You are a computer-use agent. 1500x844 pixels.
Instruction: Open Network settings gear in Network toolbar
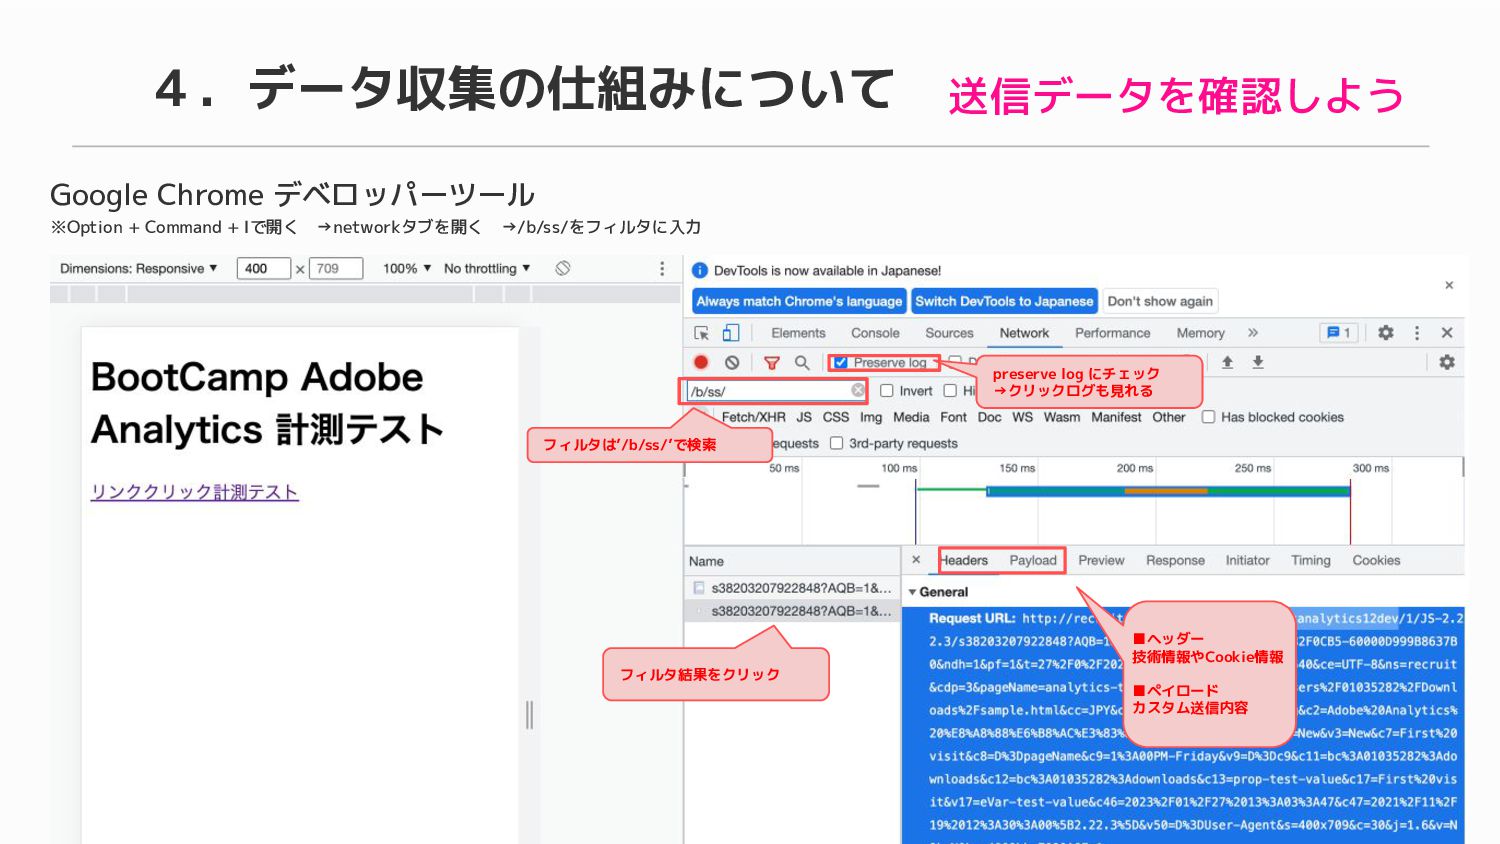(1446, 362)
